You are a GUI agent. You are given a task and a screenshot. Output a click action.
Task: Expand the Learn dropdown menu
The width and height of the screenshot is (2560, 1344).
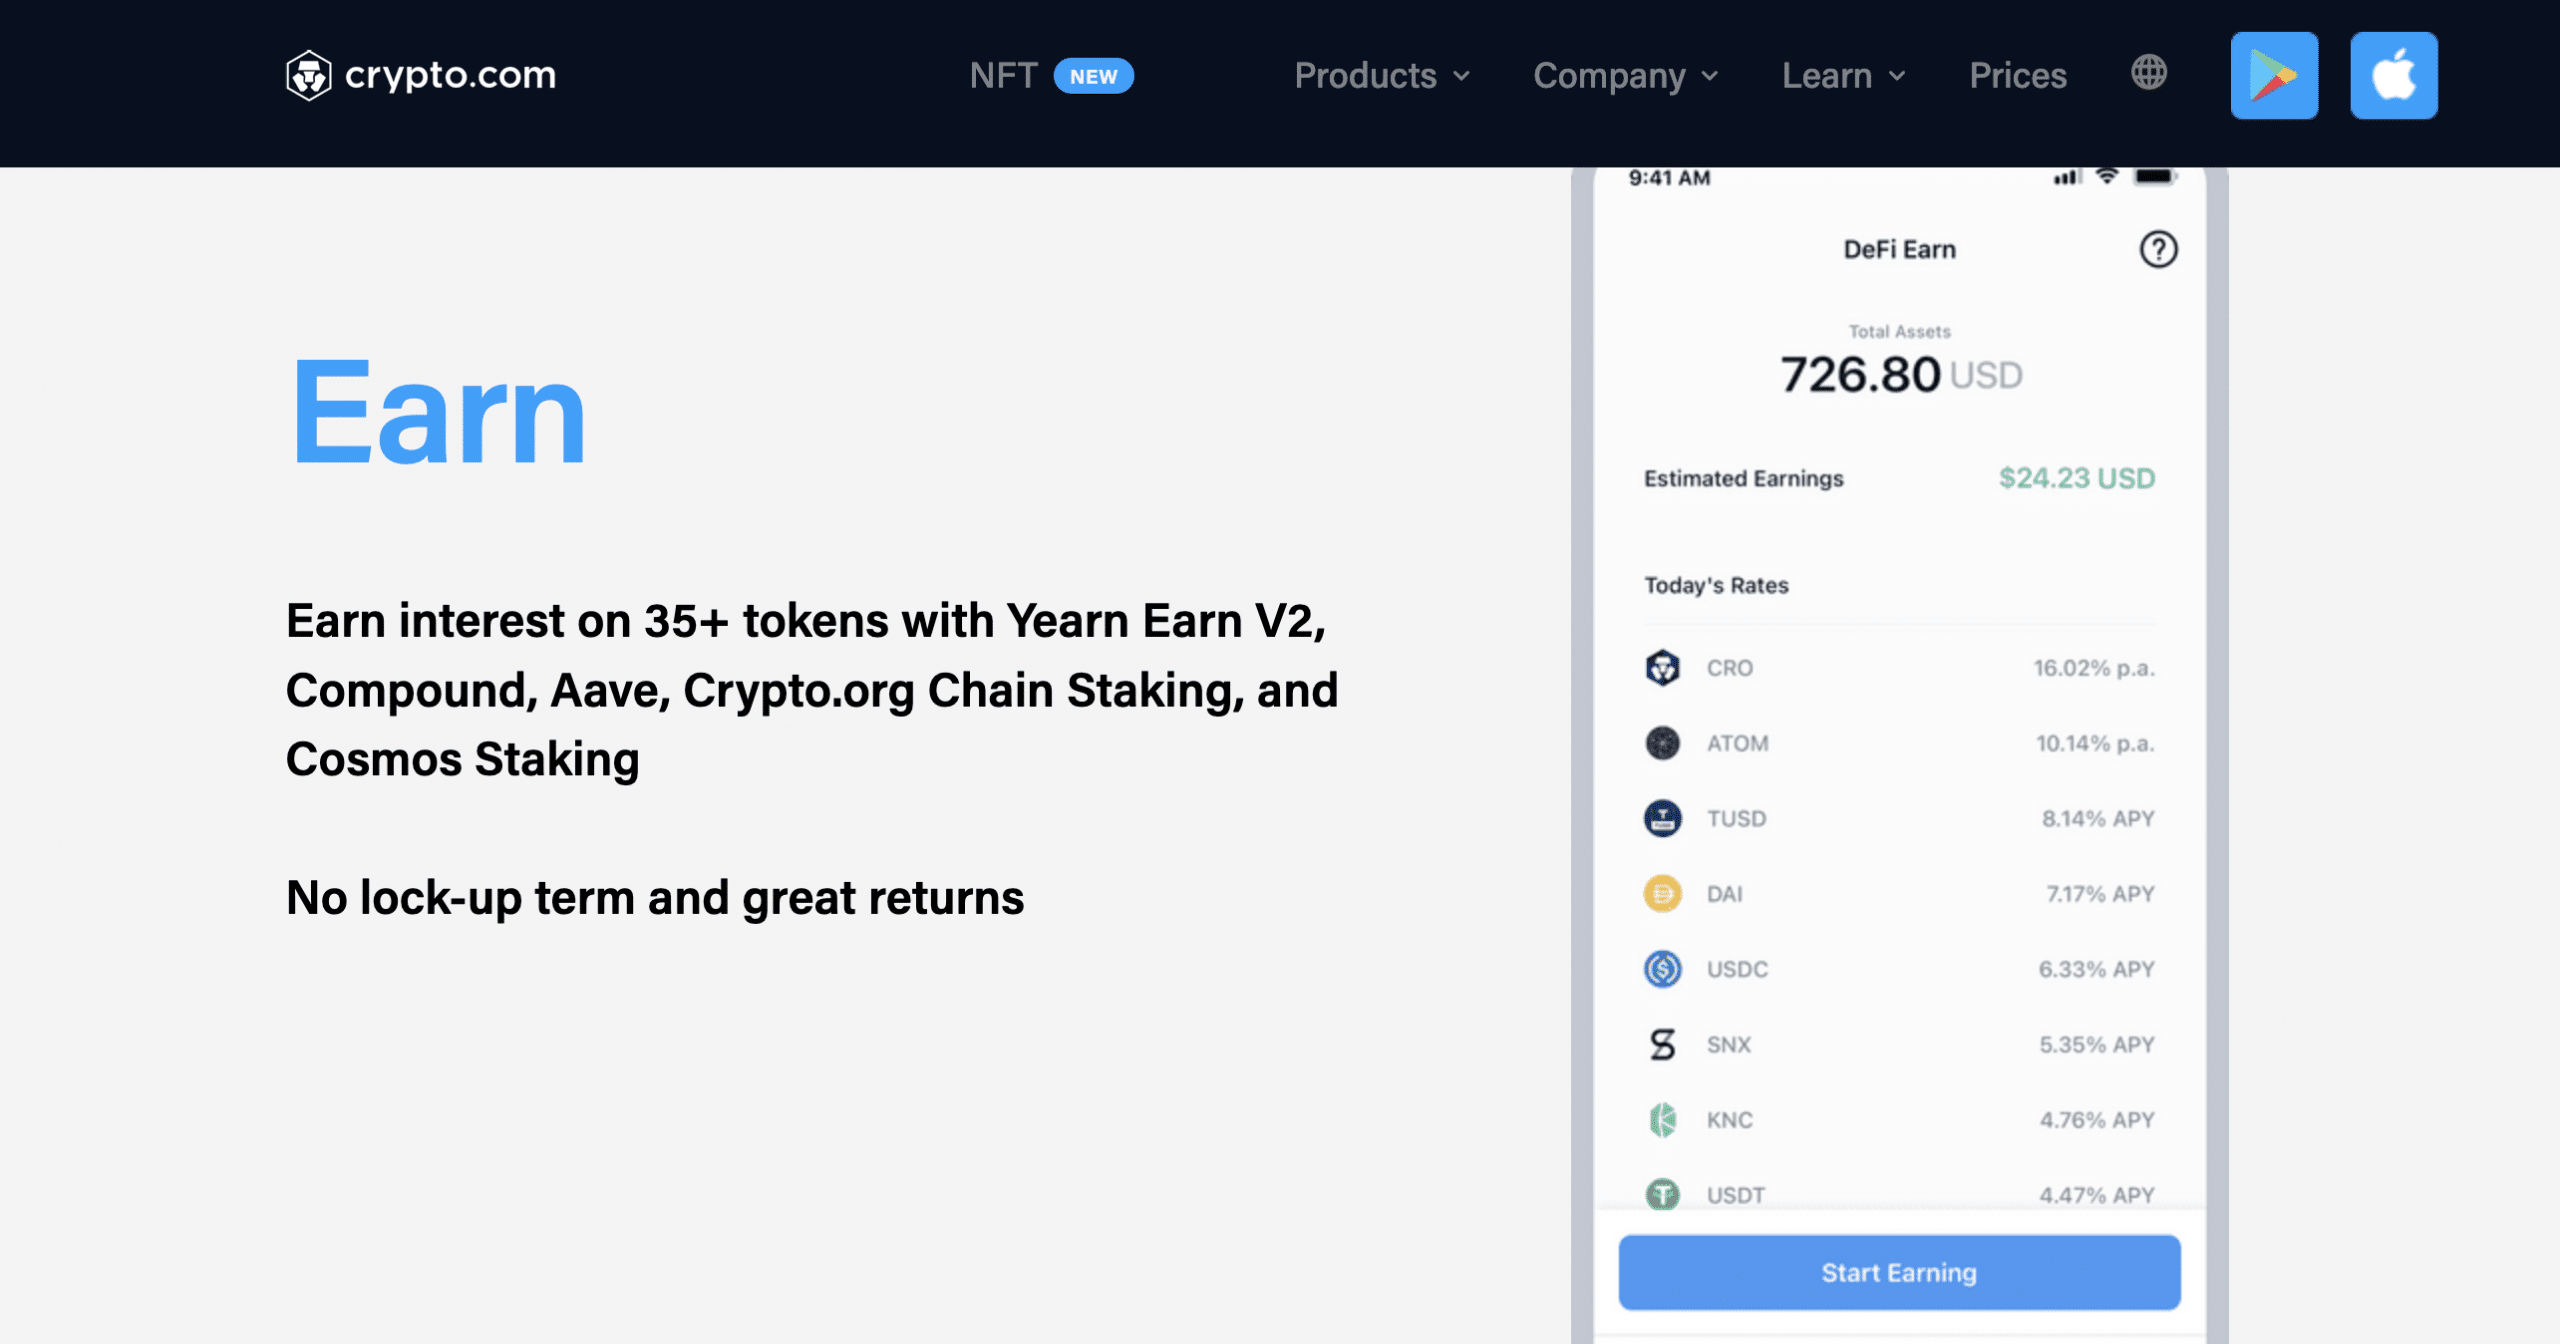[1844, 76]
